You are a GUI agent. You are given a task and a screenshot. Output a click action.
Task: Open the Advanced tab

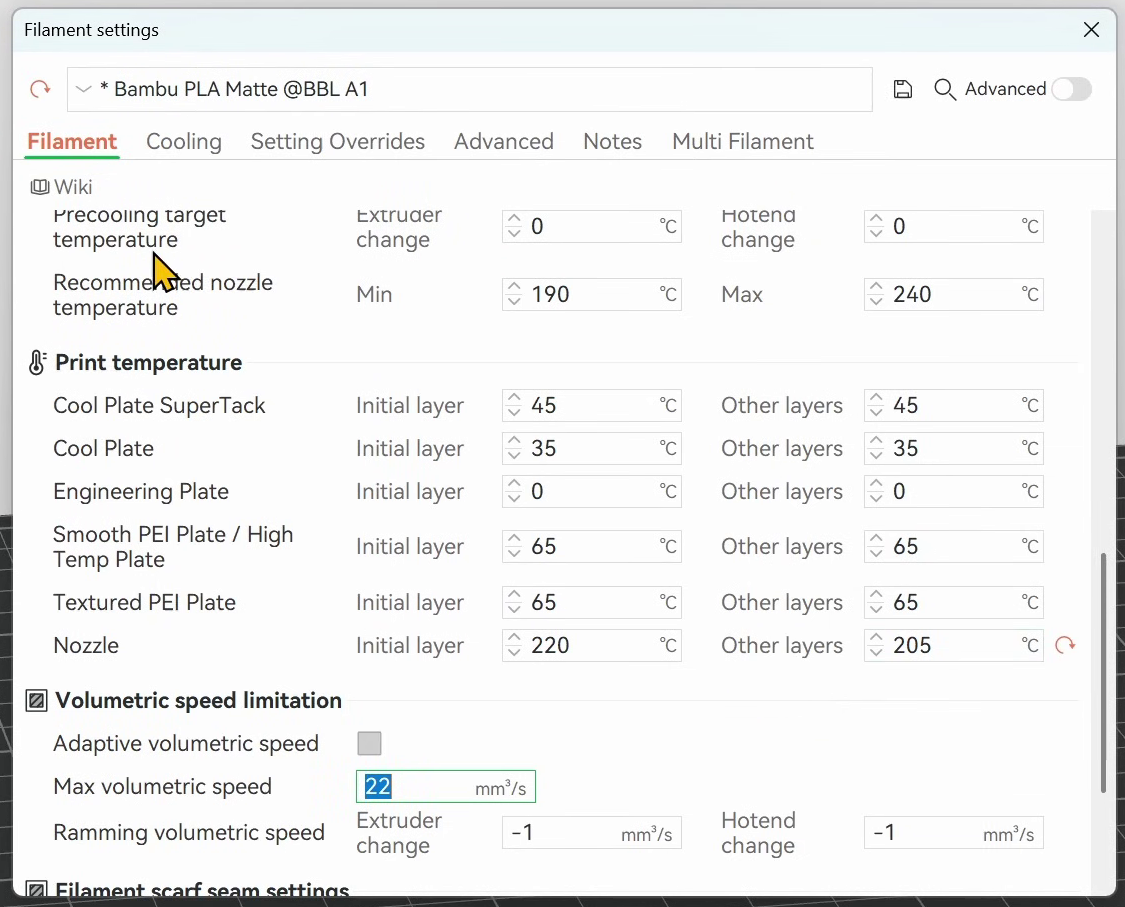[x=504, y=141]
